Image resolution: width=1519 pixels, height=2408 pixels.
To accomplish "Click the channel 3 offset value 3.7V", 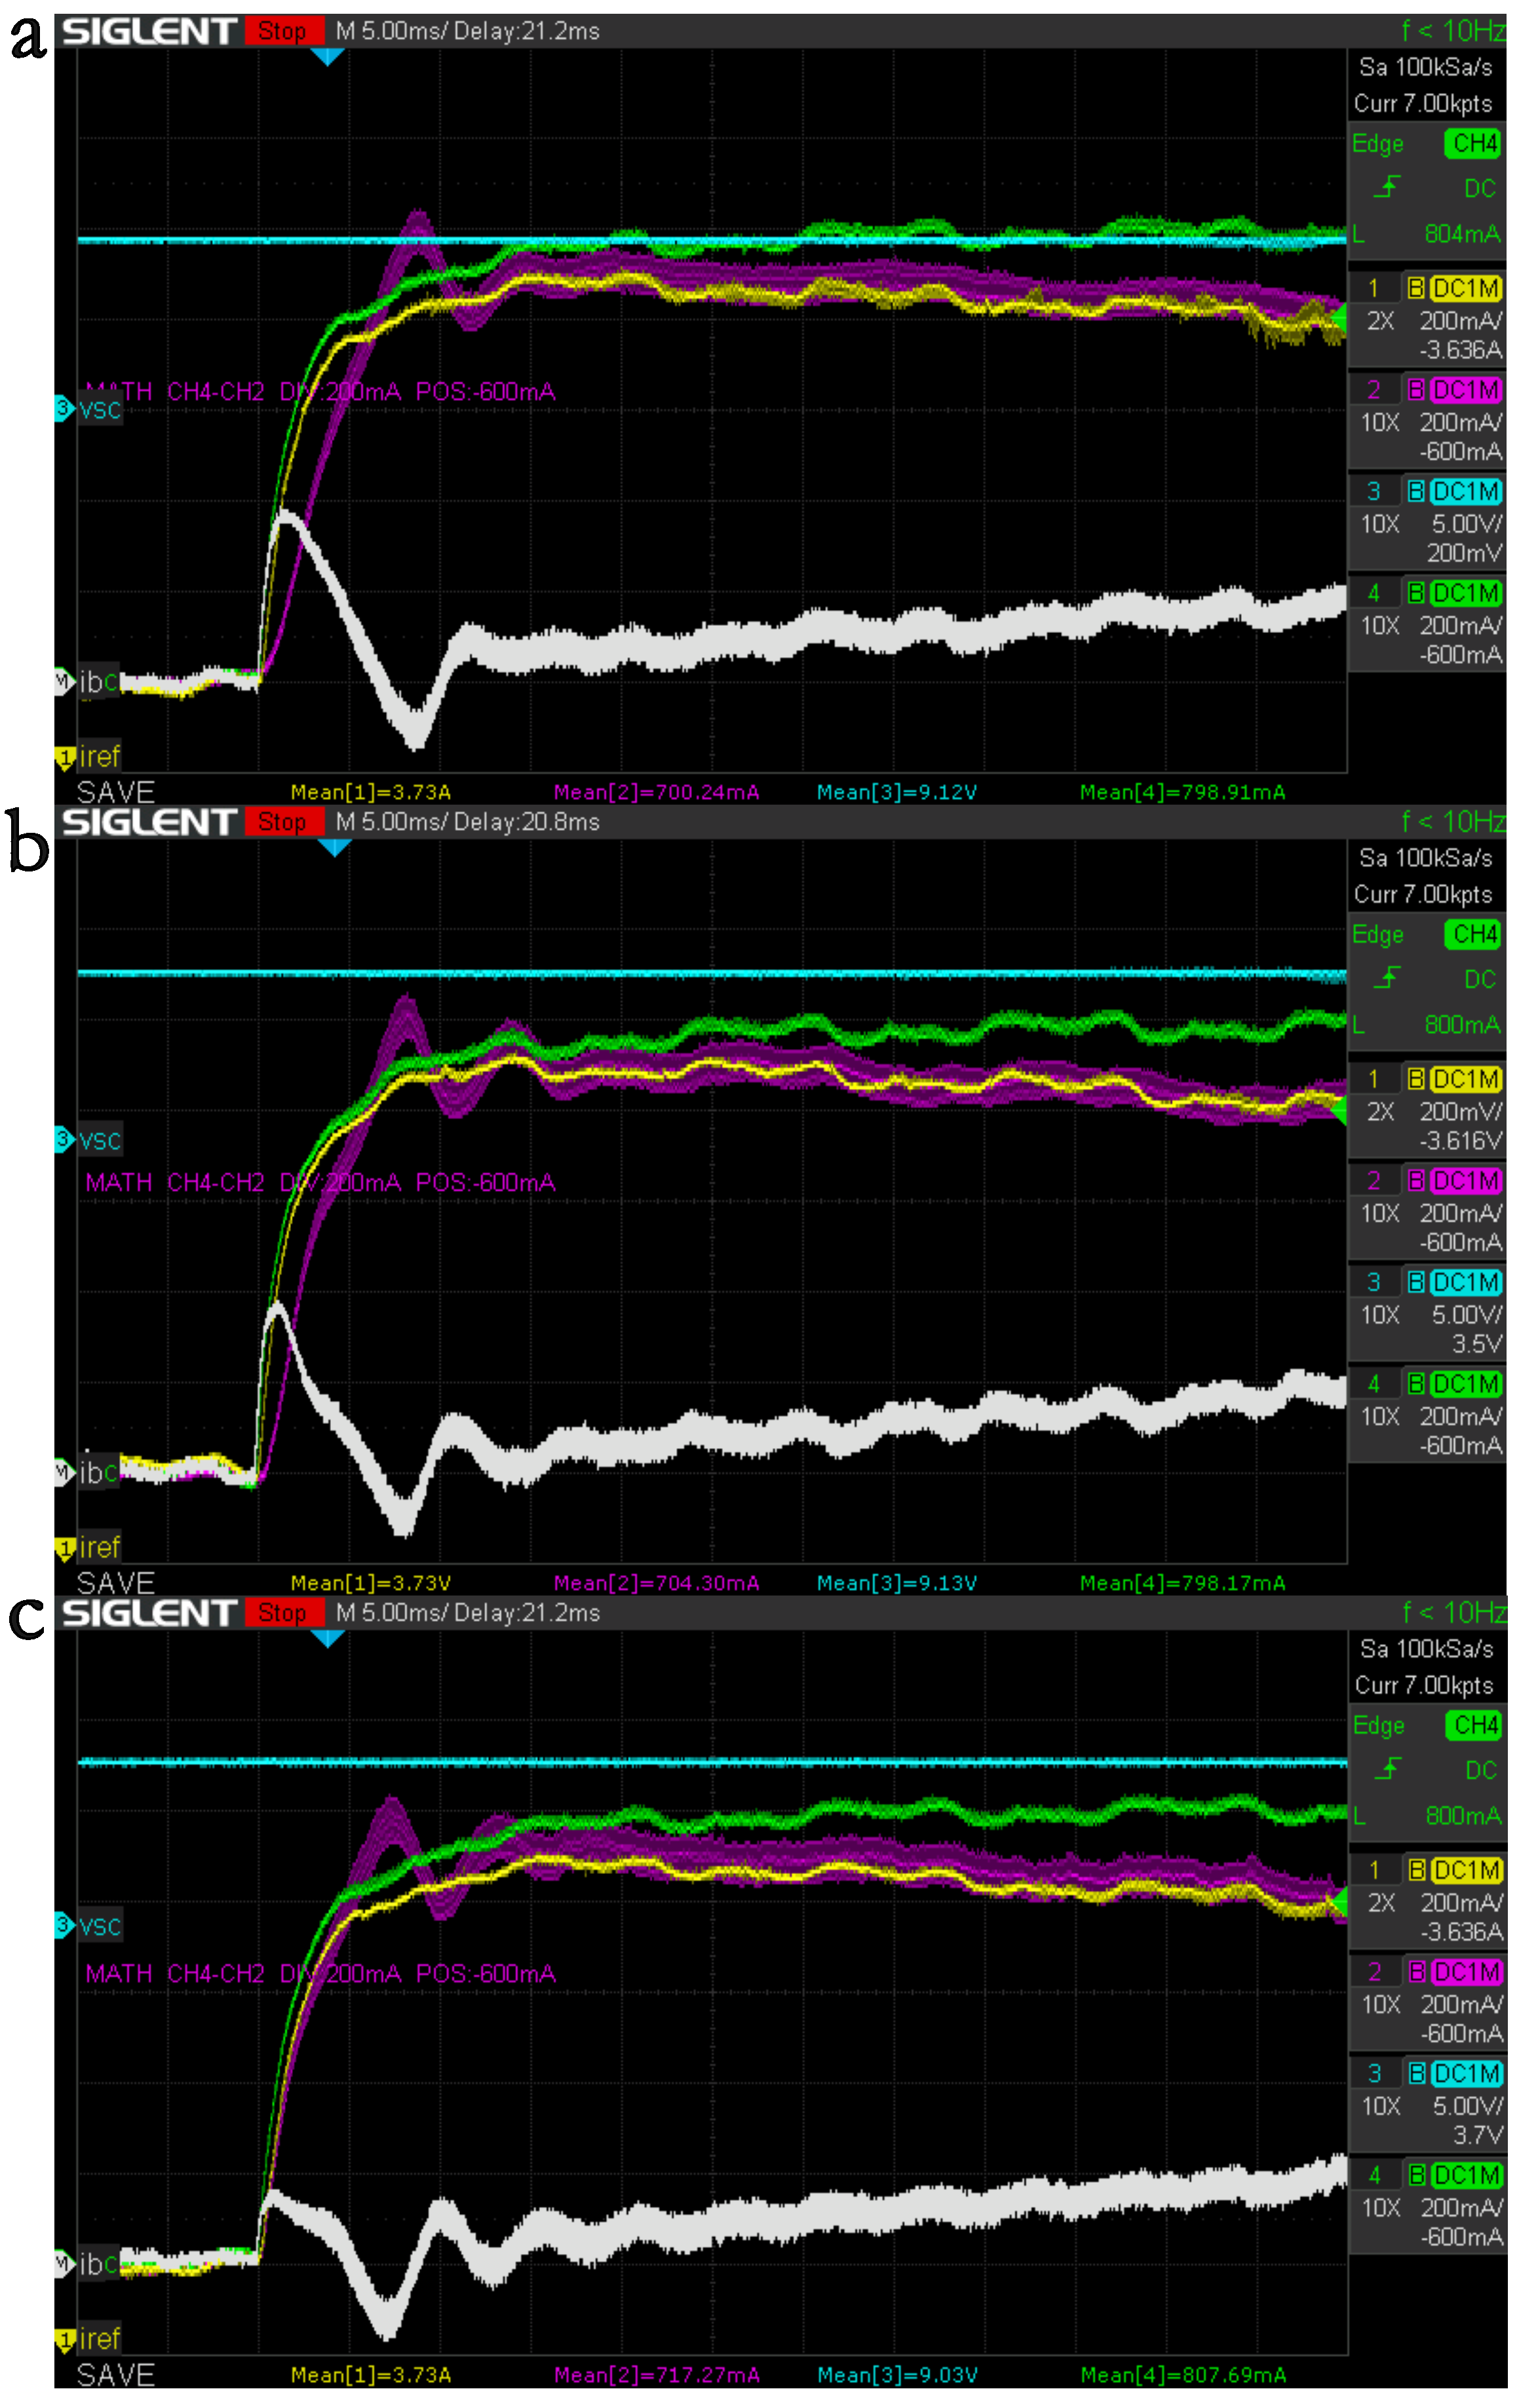I will pyautogui.click(x=1478, y=2135).
